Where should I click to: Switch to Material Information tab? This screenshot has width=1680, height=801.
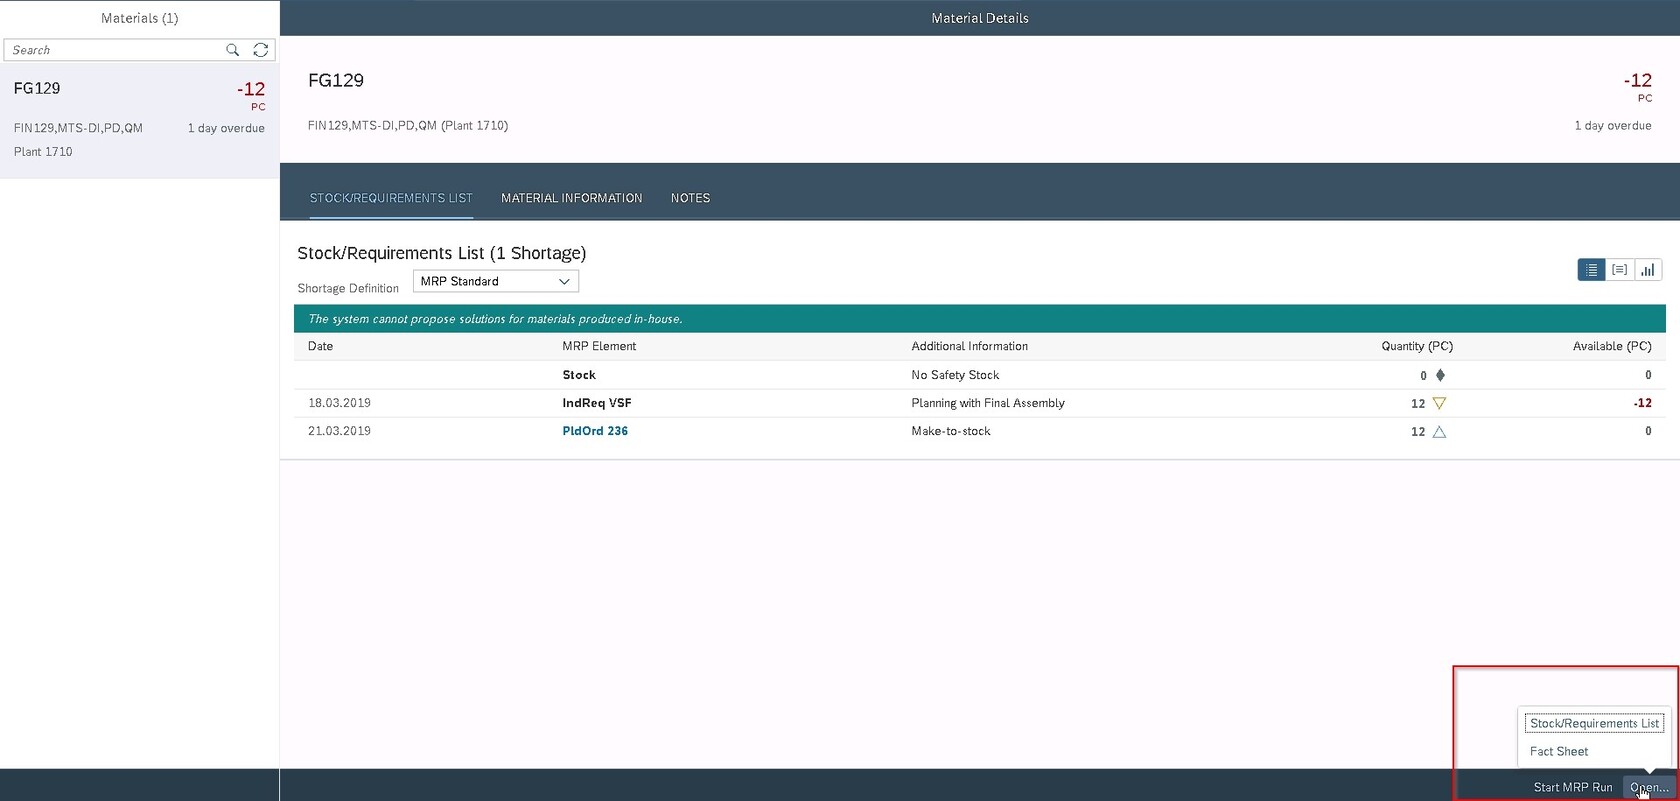point(572,198)
